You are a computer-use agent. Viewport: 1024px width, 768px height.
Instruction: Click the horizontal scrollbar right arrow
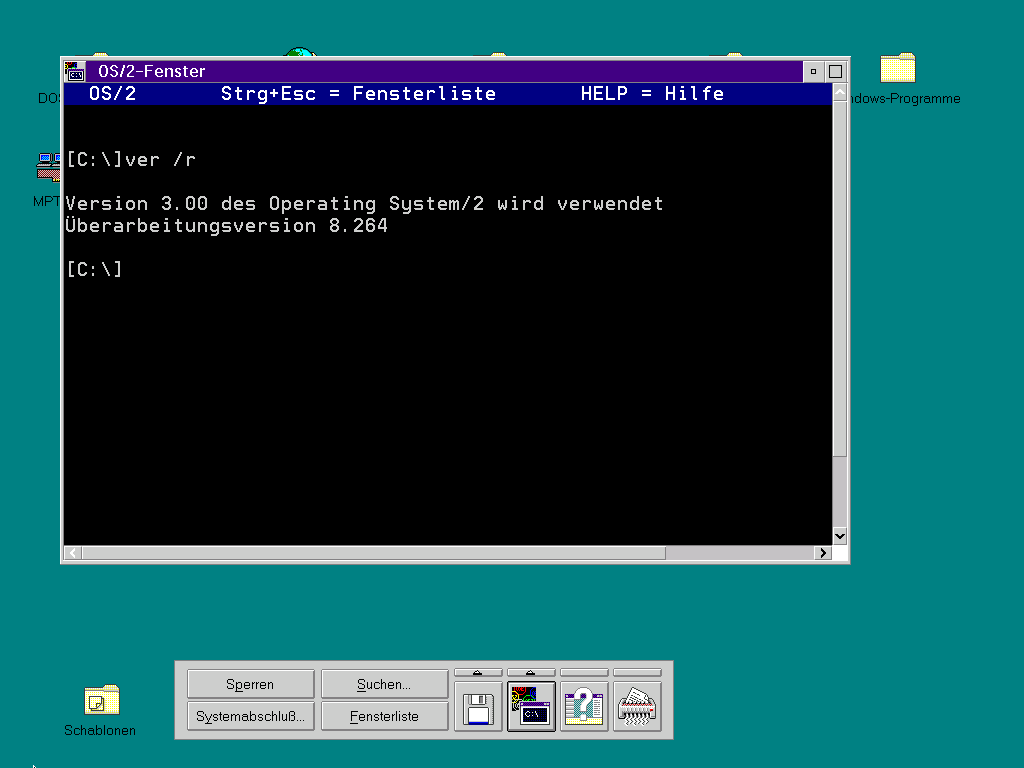pos(823,553)
